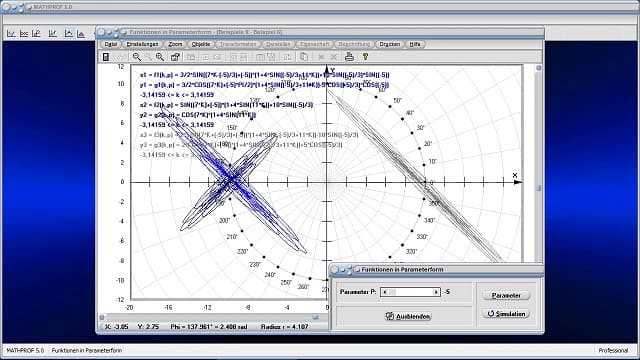Image resolution: width=640 pixels, height=360 pixels.
Task: Click the x2 = f2(k,p) equation text
Action: (227, 105)
